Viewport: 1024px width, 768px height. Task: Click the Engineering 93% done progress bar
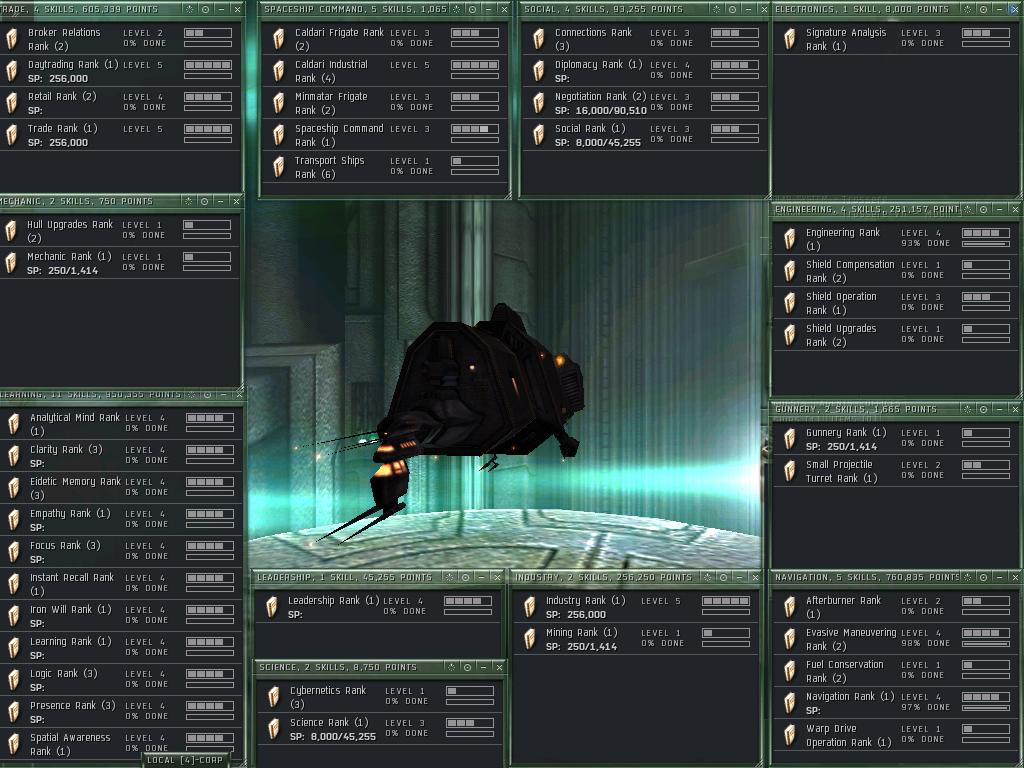[x=986, y=244]
